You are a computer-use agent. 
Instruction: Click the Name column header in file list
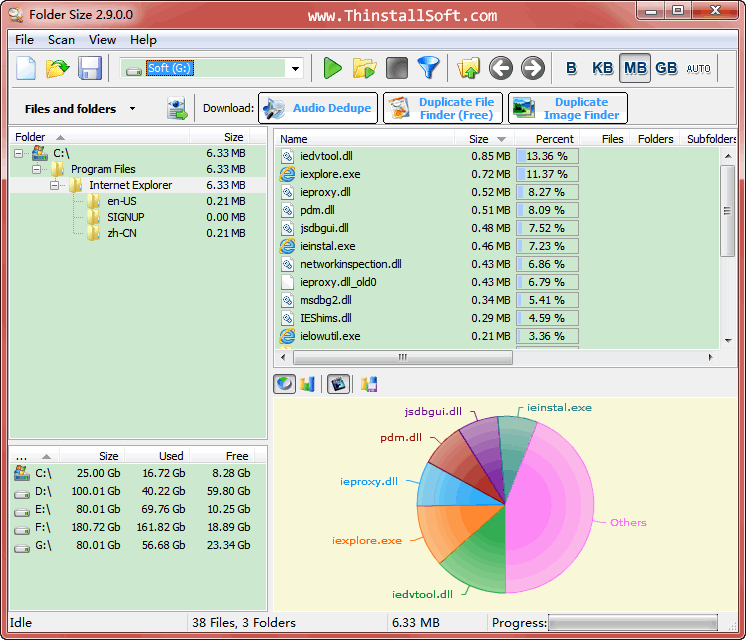(364, 139)
